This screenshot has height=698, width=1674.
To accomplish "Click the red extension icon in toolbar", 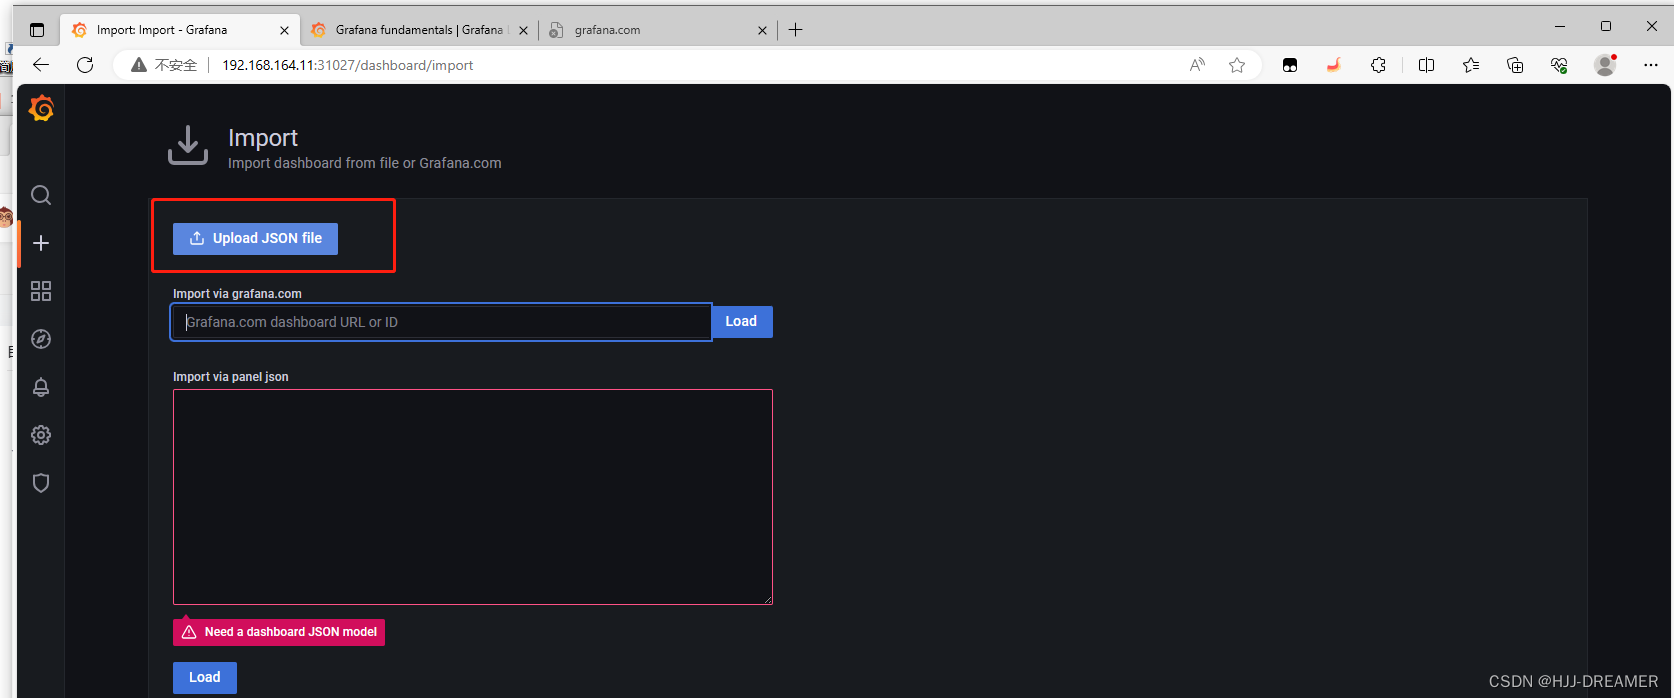I will (x=1334, y=65).
